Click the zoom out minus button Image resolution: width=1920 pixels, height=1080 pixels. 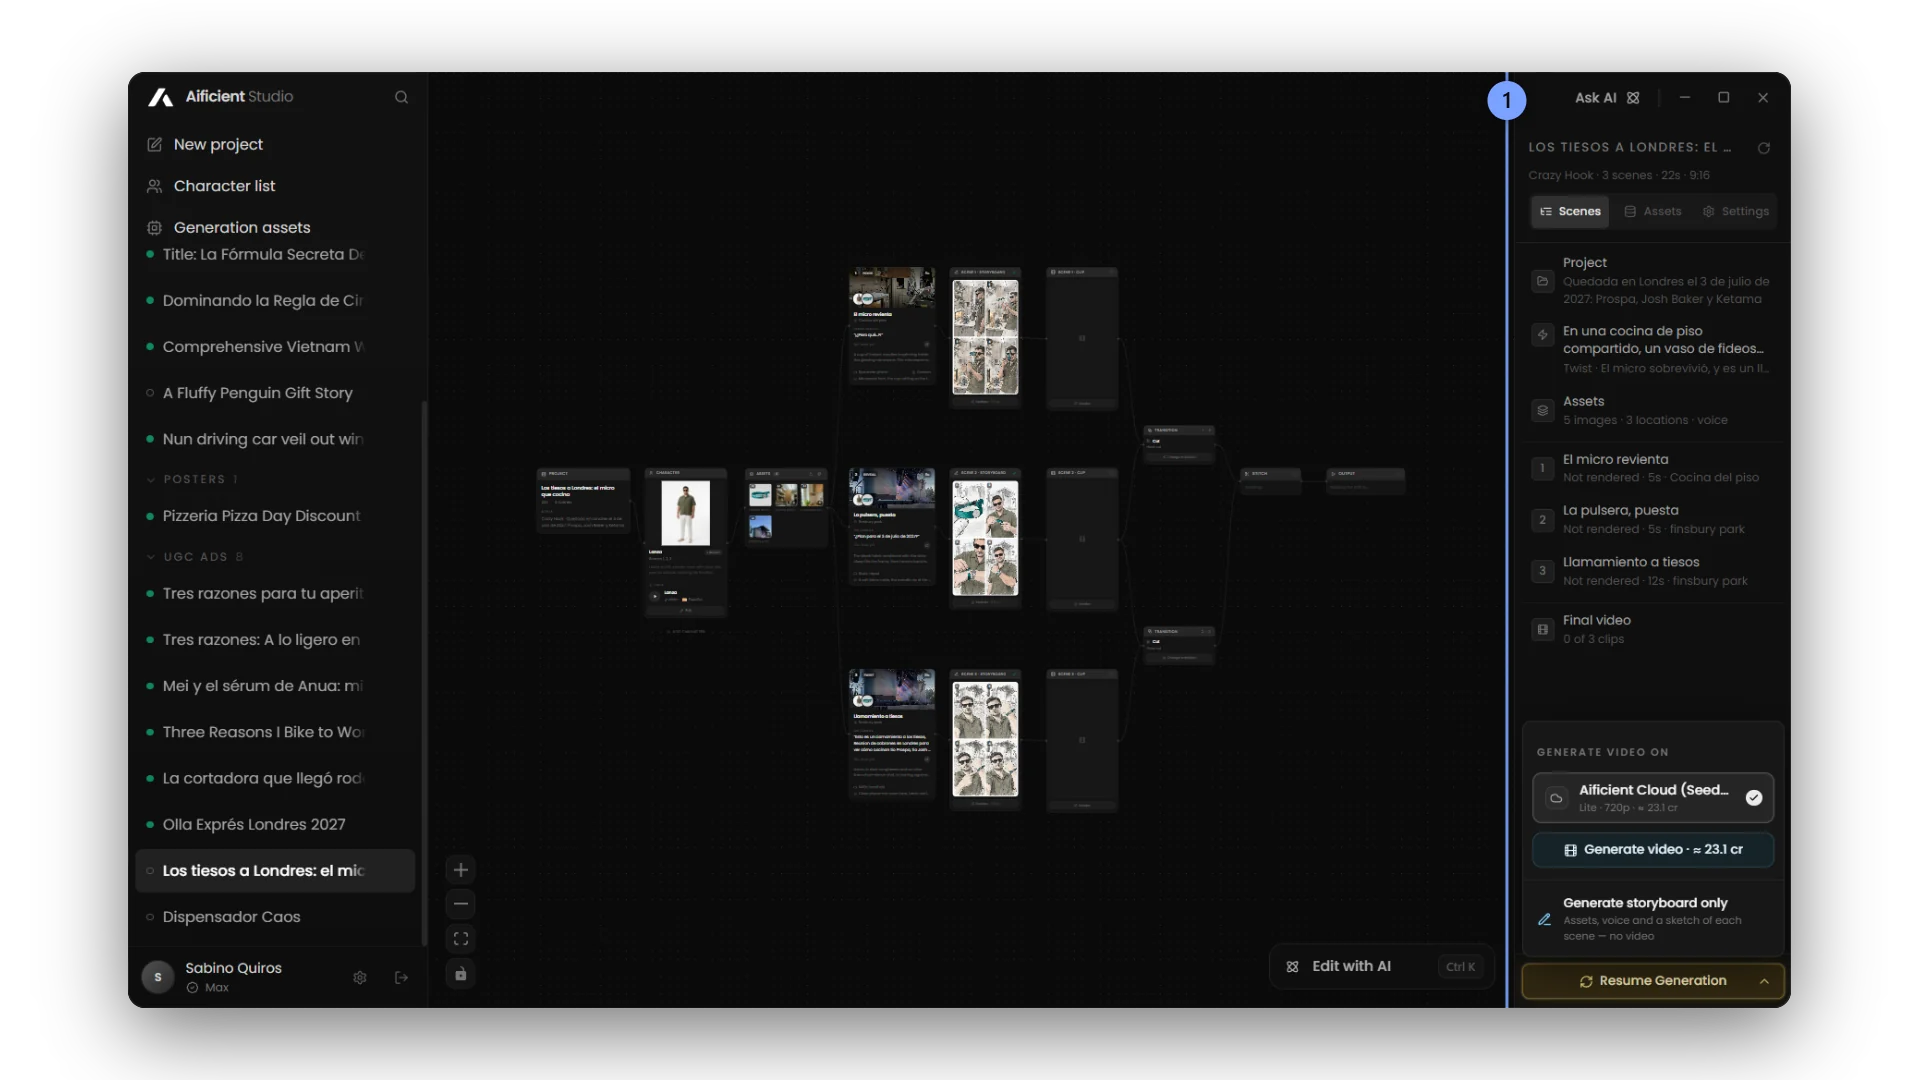point(460,904)
